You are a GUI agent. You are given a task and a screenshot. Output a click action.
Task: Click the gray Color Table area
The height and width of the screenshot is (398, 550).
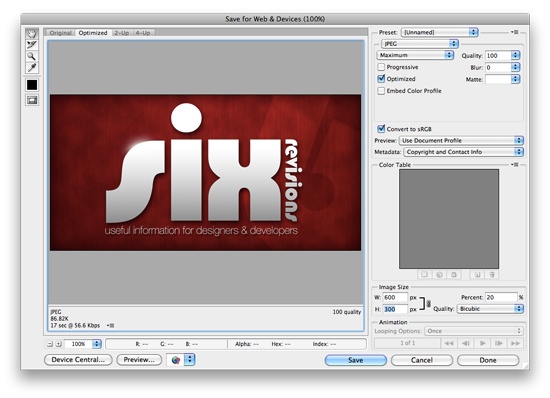[x=449, y=219]
